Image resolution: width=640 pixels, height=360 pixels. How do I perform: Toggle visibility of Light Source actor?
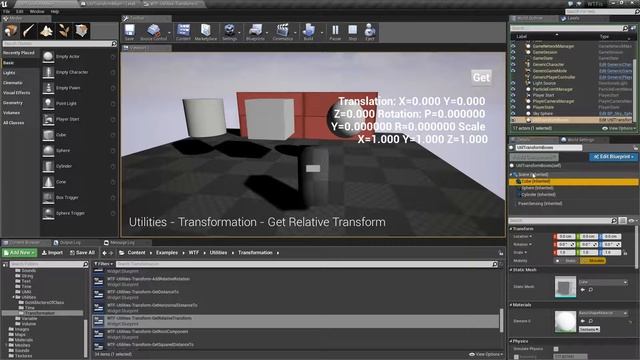point(513,83)
